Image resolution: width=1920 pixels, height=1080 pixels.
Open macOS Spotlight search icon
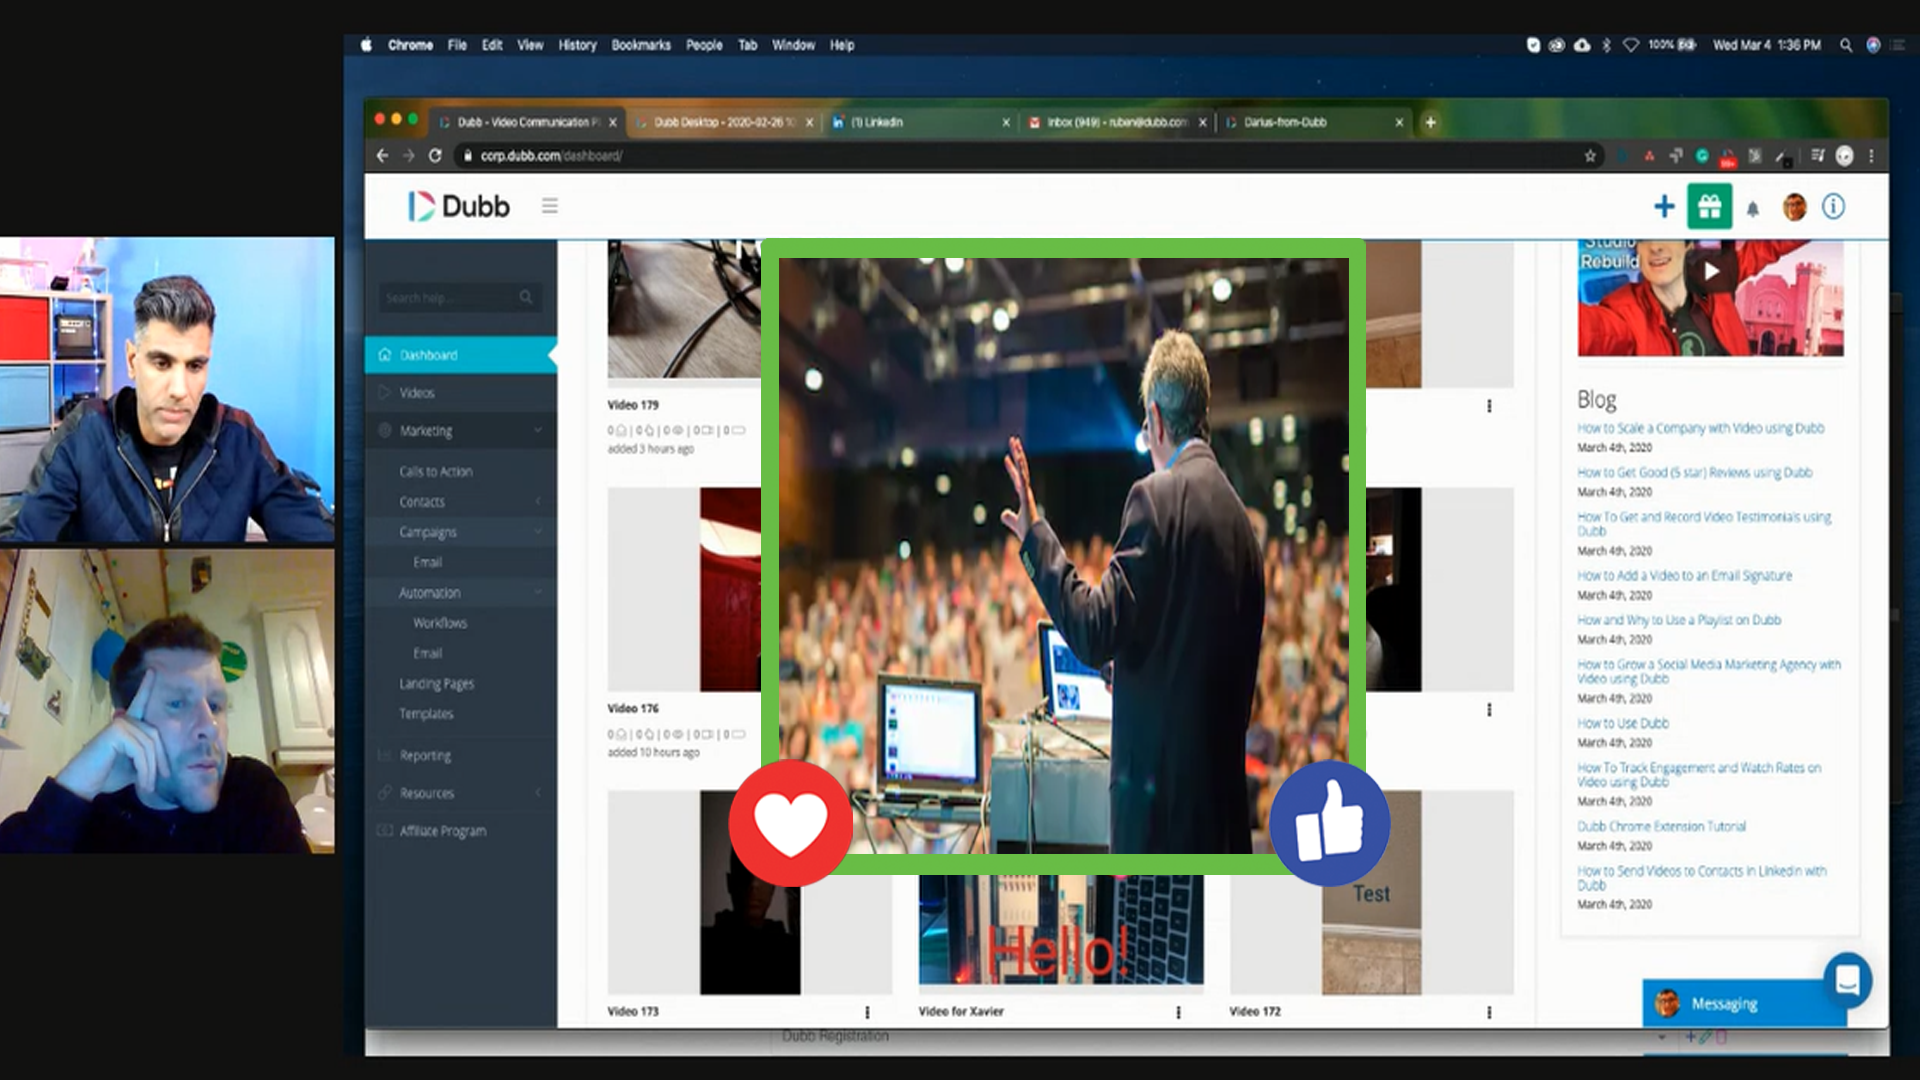1846,45
